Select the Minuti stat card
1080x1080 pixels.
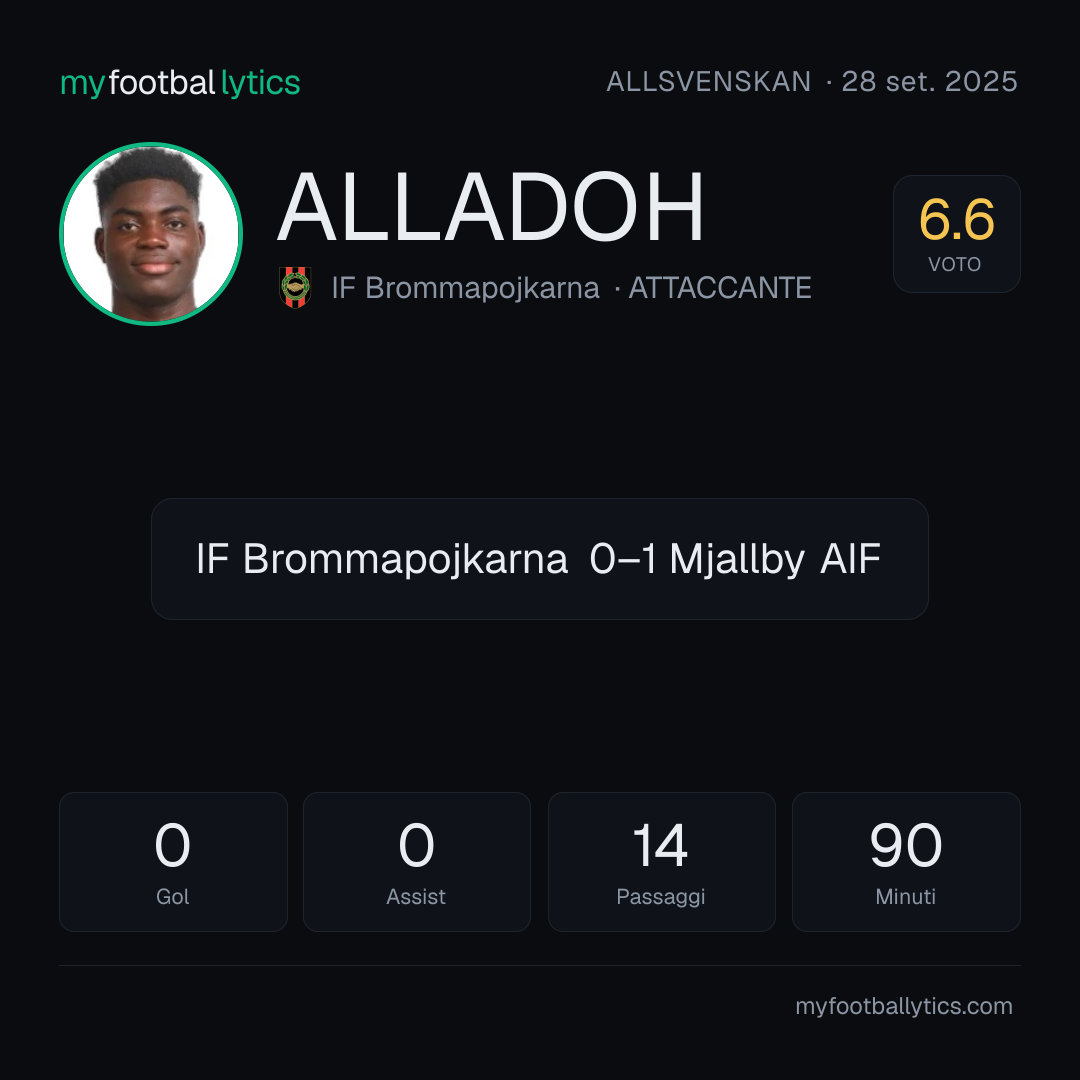coord(906,862)
